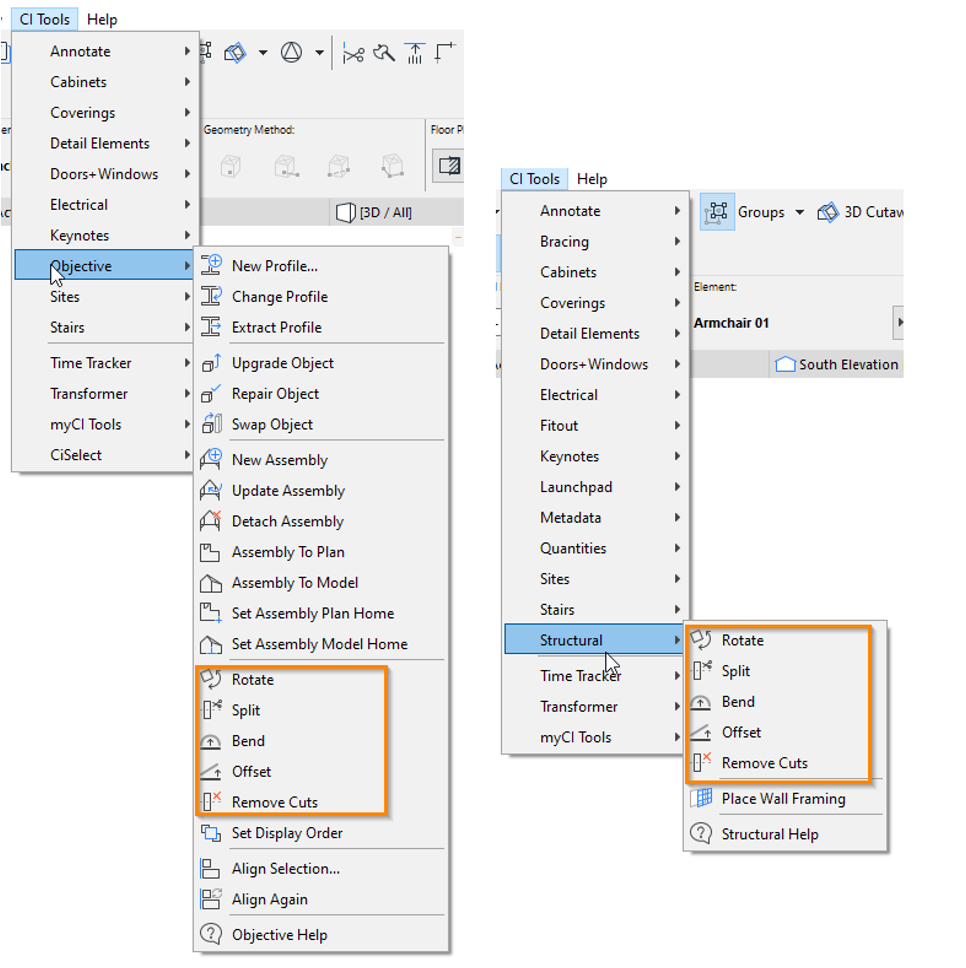The image size is (966, 968).
Task: Open the Groups dropdown arrow
Action: click(x=799, y=212)
